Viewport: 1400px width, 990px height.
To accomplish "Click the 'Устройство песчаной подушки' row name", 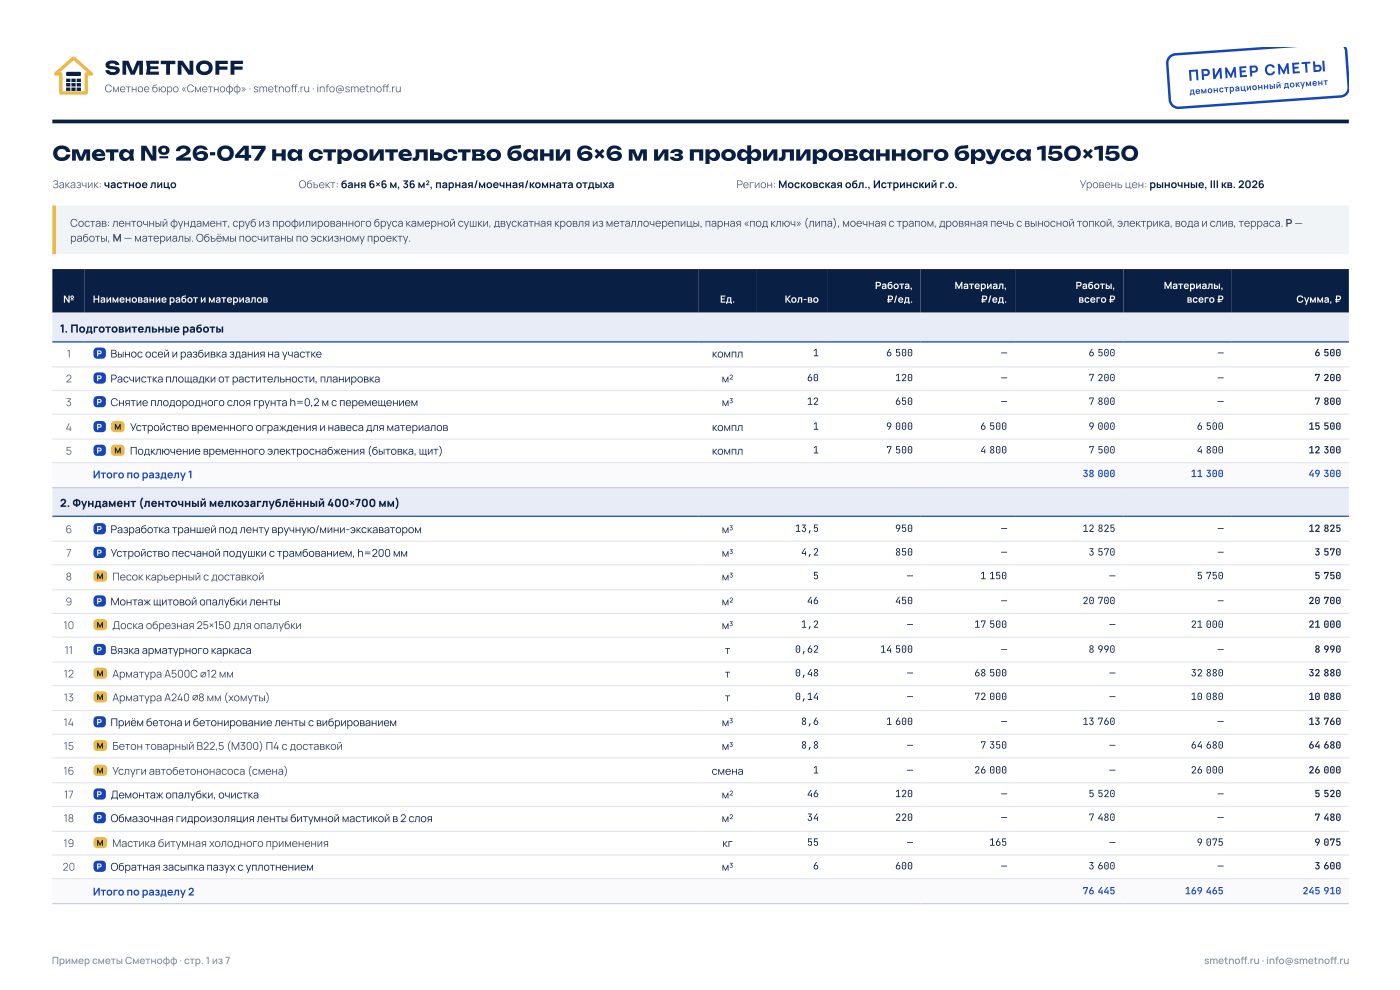I will pos(259,553).
